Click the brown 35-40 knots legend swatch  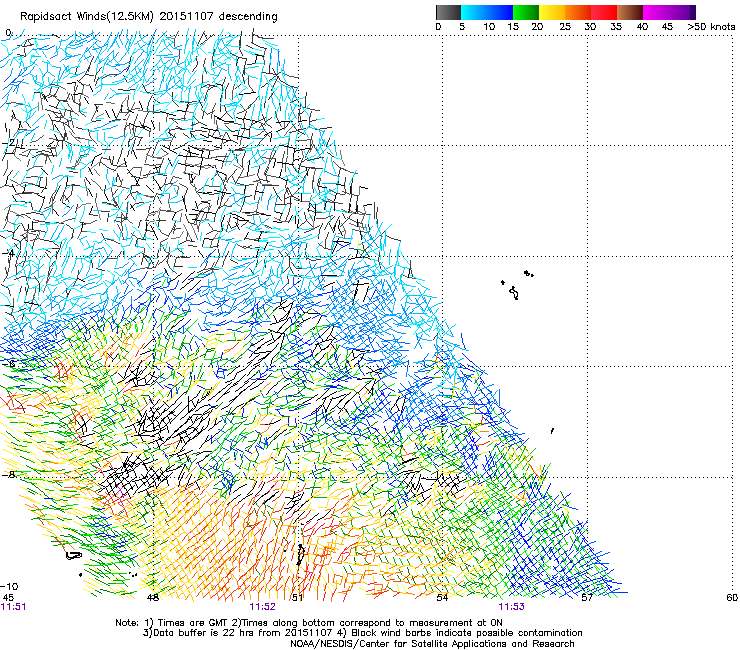630,12
